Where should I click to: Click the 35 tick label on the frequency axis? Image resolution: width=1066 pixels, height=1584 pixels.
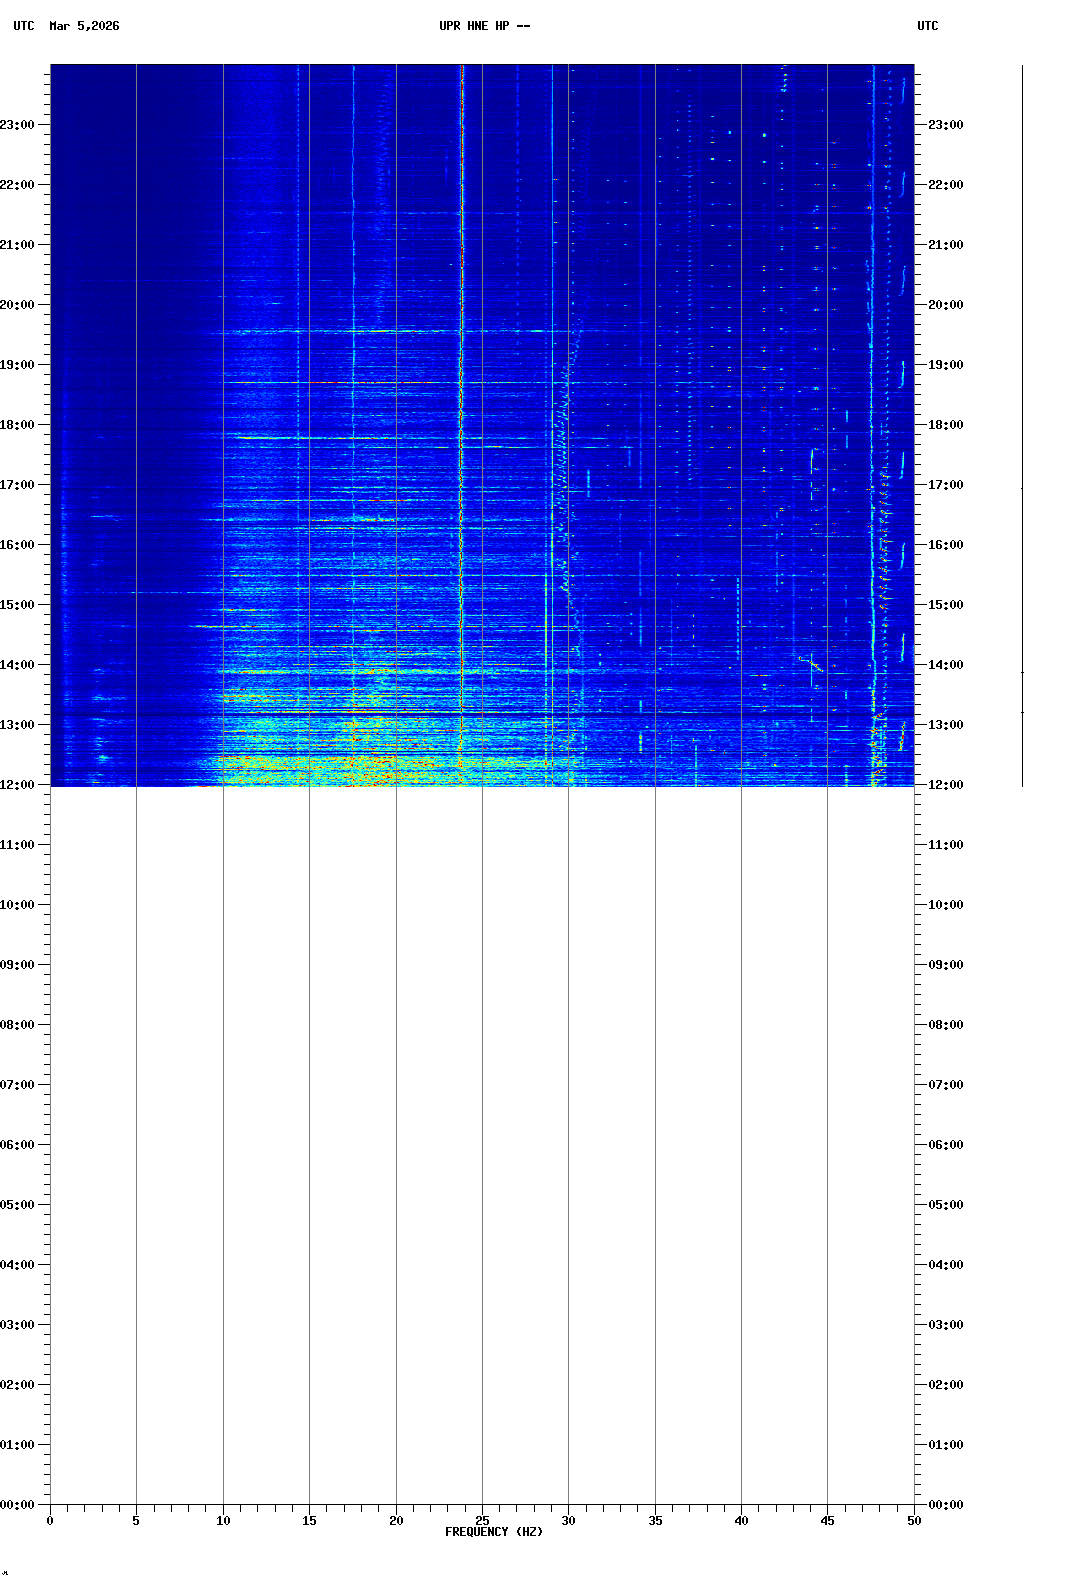tap(655, 1521)
